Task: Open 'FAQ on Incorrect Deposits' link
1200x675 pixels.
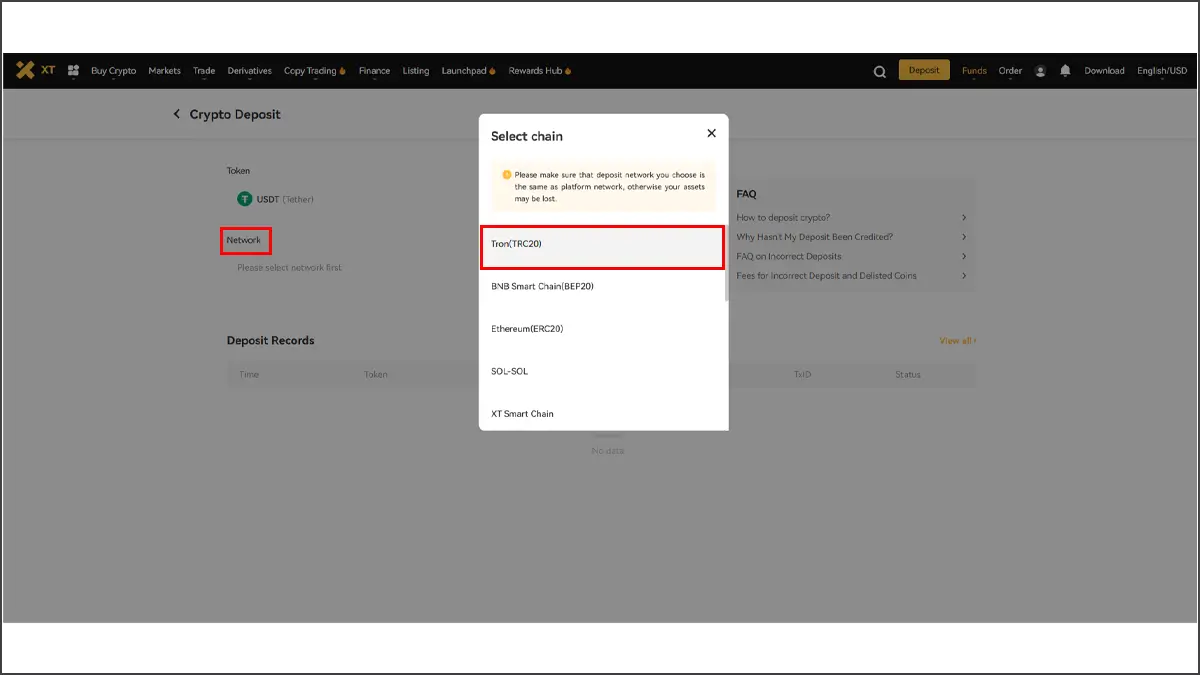Action: click(x=851, y=256)
